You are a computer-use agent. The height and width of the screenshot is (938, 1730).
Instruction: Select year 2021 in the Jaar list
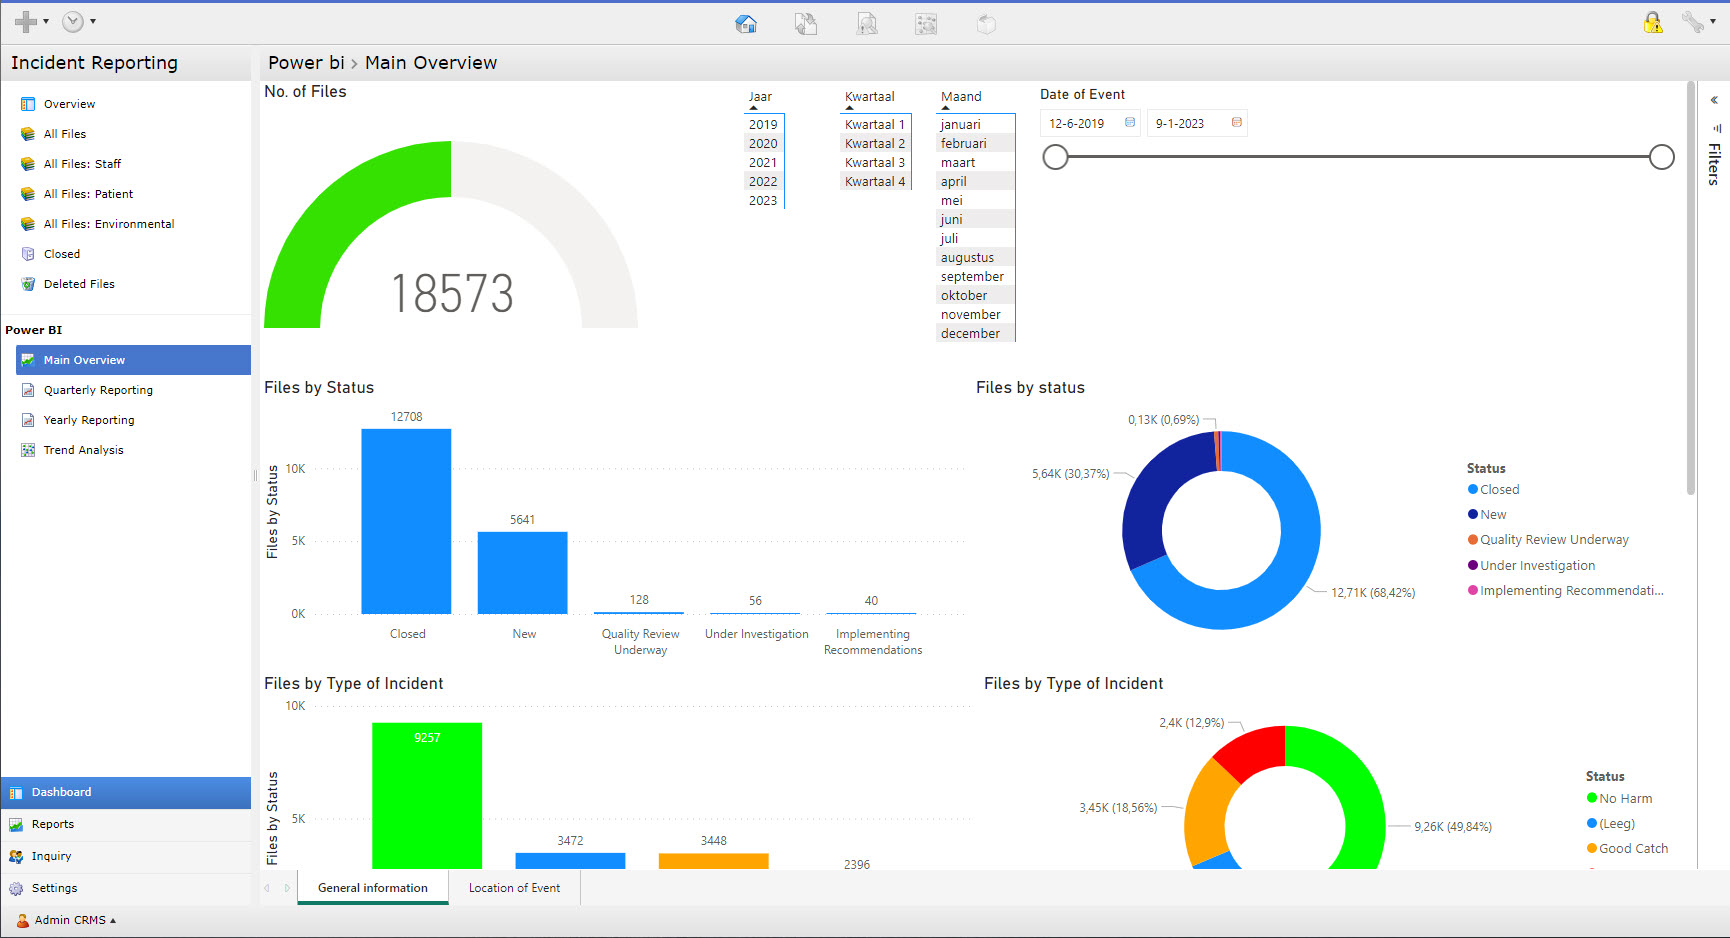pos(763,162)
